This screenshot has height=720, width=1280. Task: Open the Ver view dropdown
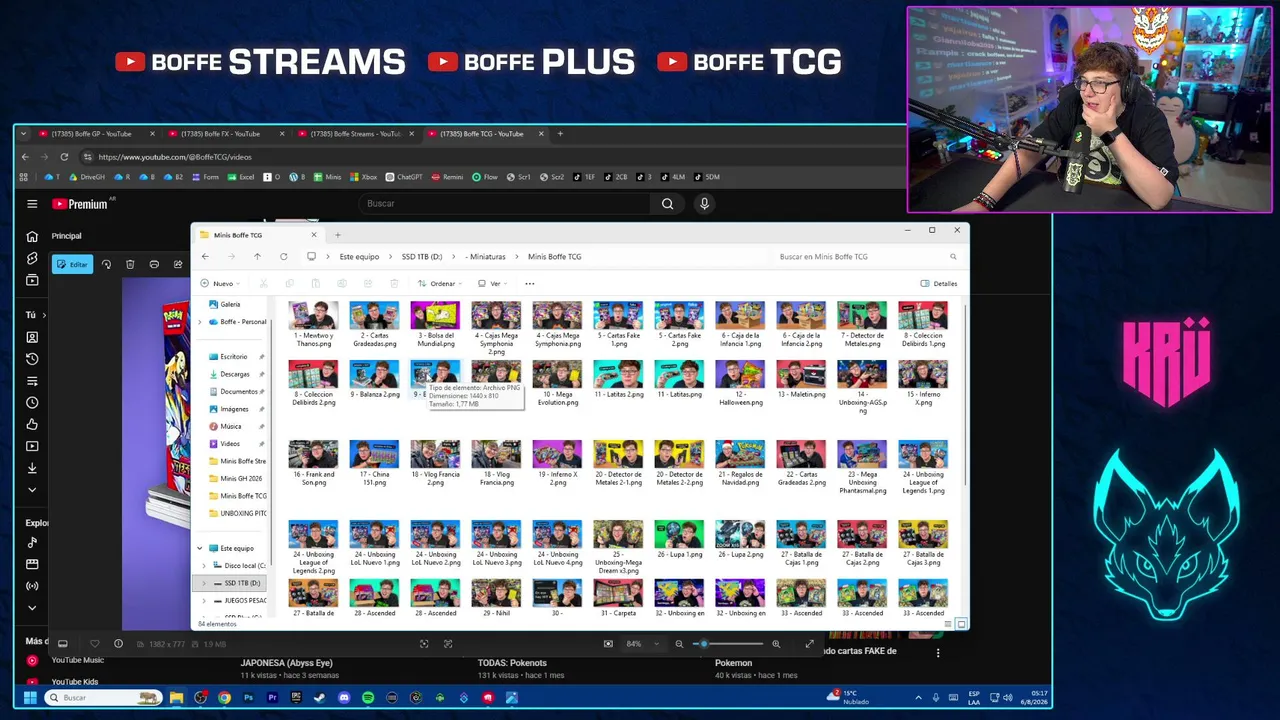point(491,284)
